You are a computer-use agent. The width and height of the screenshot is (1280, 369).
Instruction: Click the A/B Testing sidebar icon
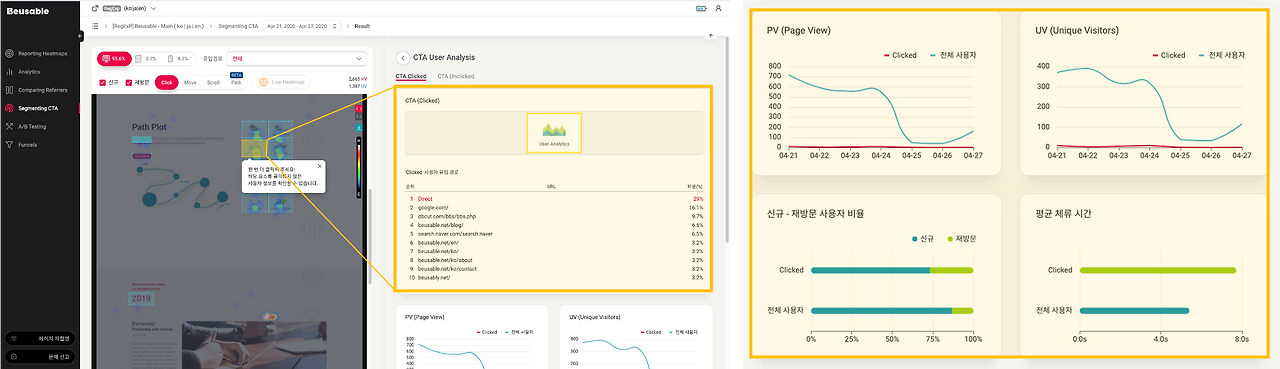pyautogui.click(x=9, y=126)
